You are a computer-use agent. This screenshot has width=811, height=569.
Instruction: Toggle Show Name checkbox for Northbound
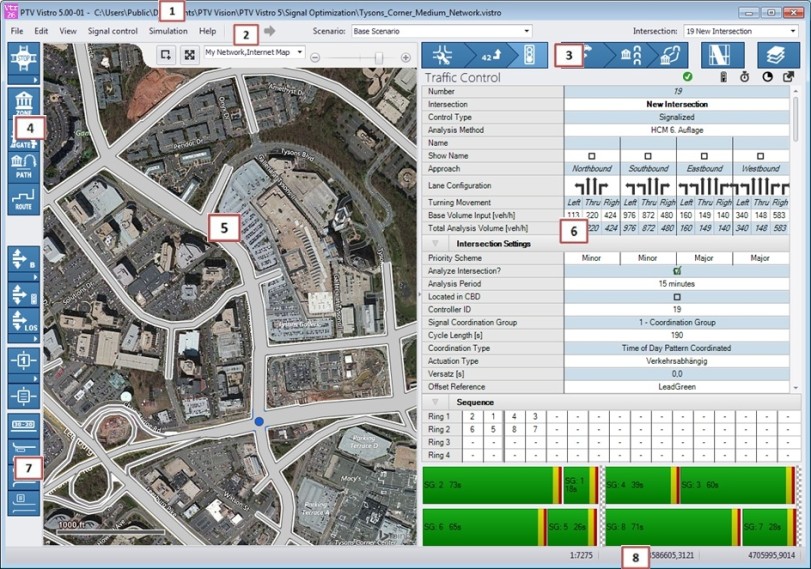[x=592, y=156]
